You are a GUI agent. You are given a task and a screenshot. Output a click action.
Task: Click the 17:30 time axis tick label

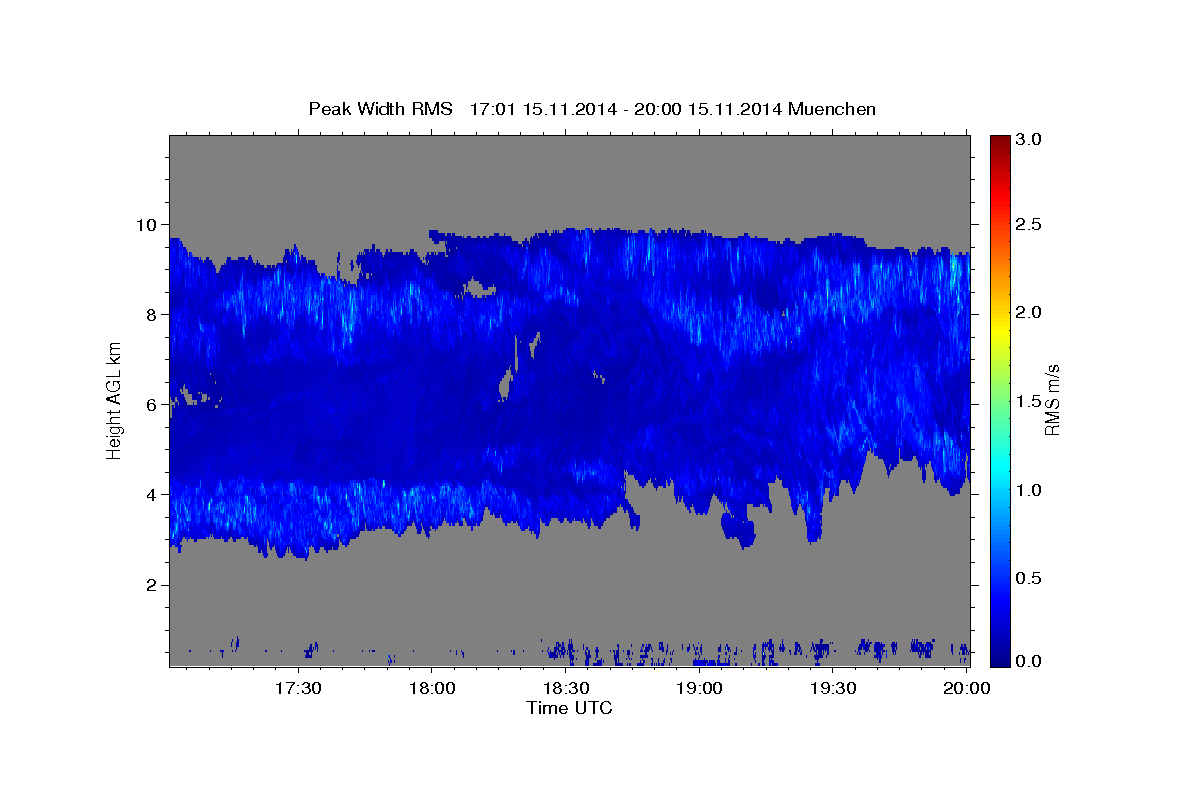click(298, 689)
